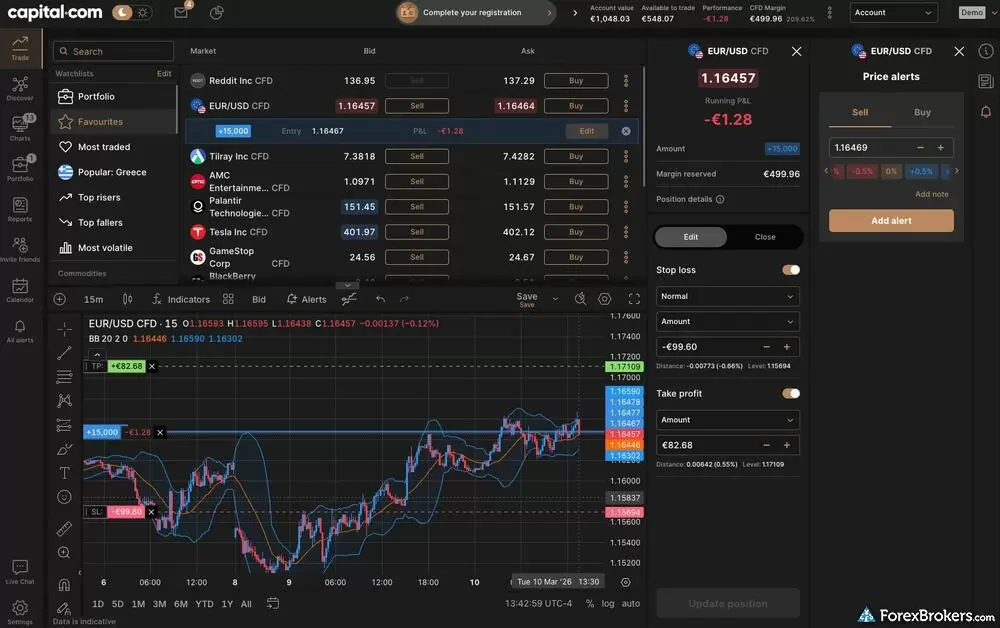Viewport: 1000px width, 628px height.
Task: Open the Stop loss Normal dropdown
Action: click(x=728, y=296)
